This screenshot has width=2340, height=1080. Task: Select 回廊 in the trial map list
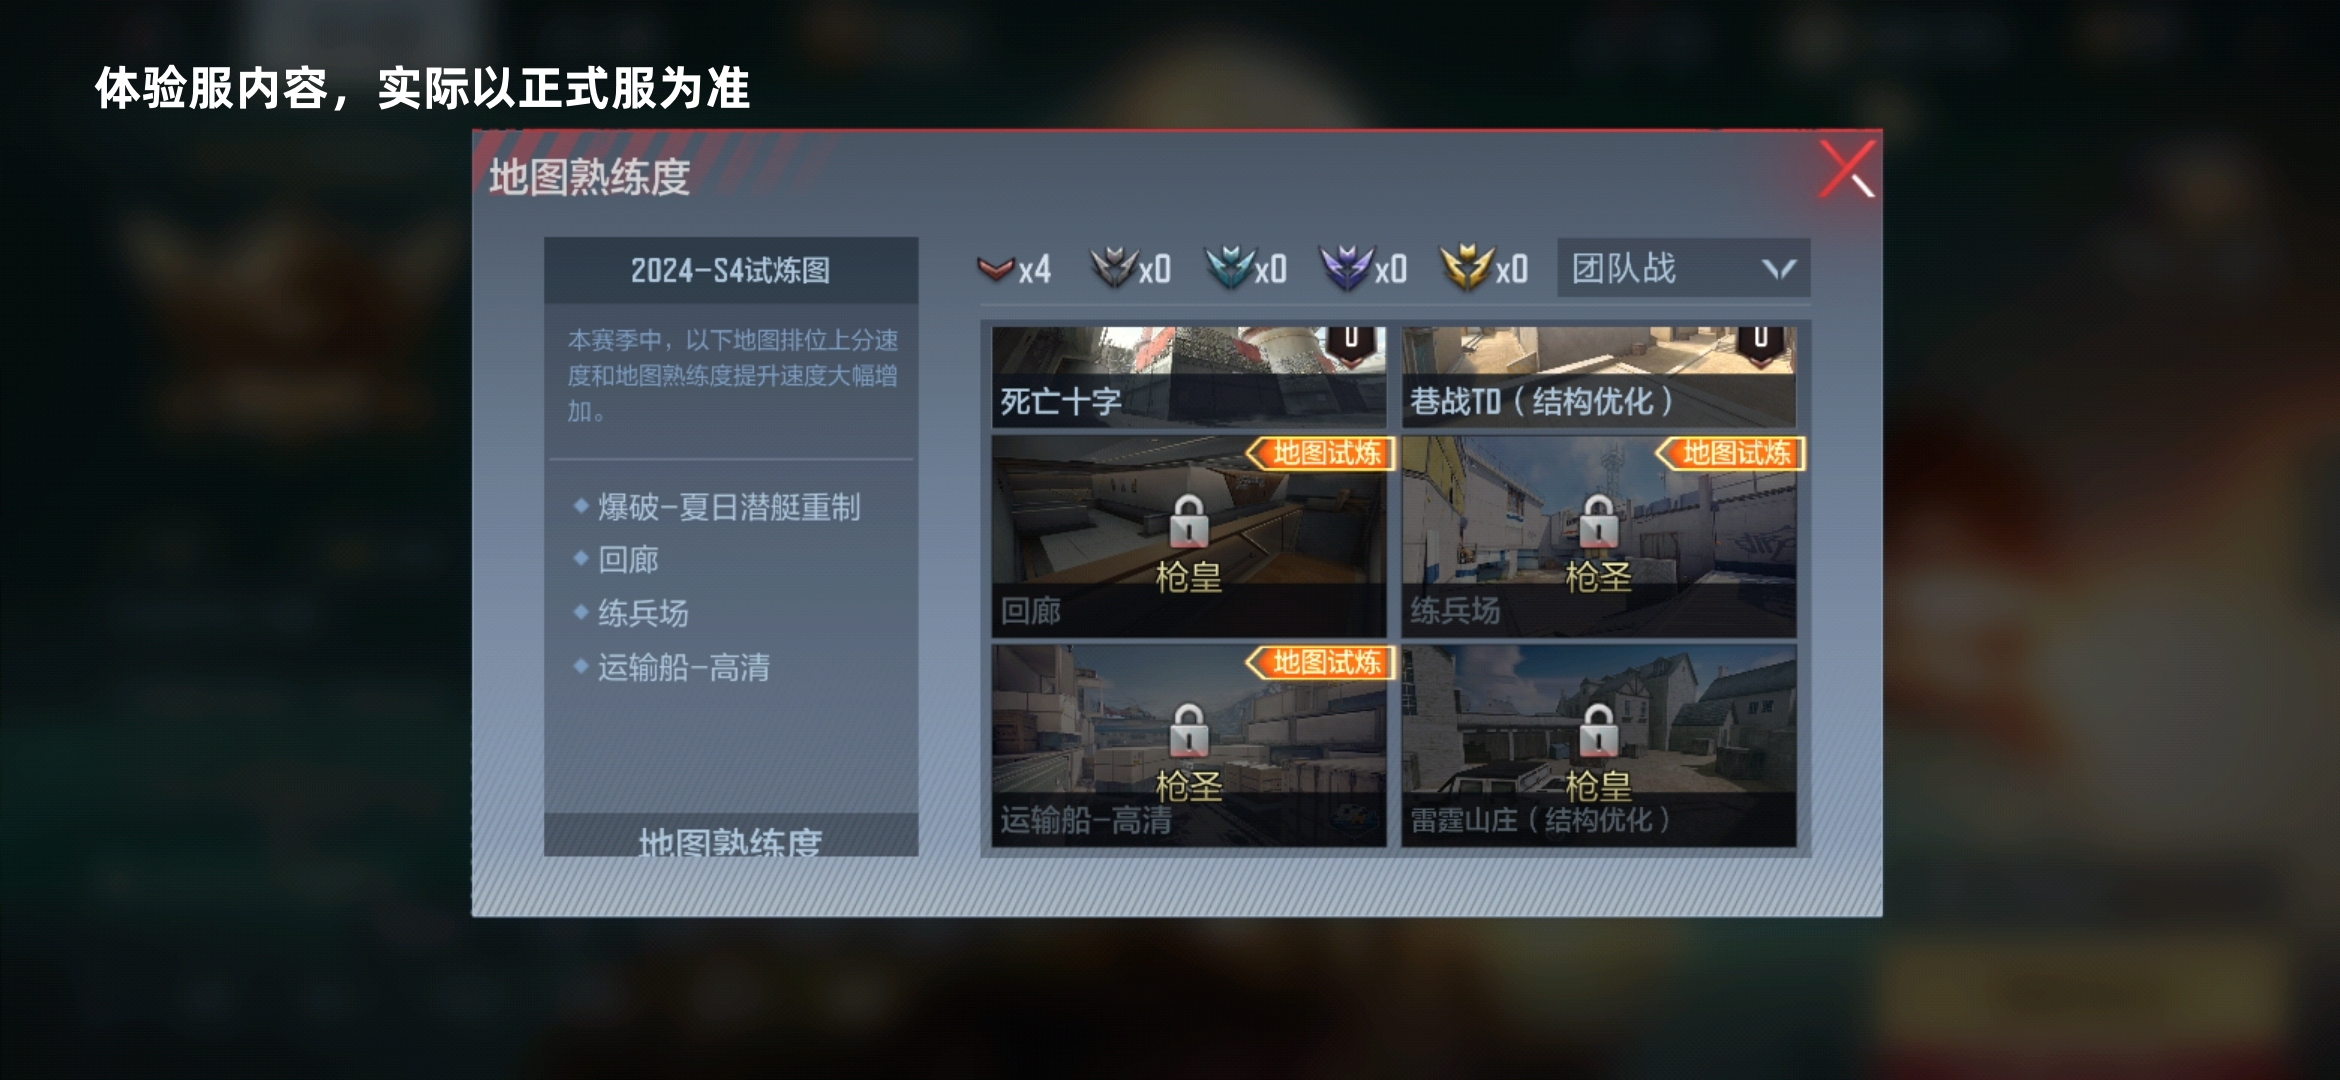628,560
